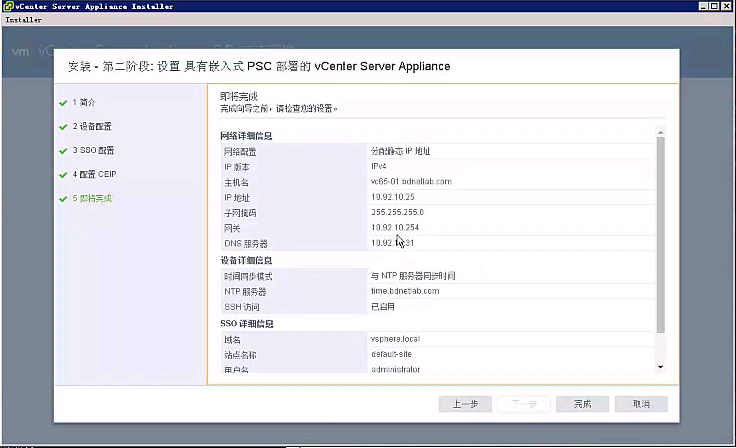The image size is (736, 448).
Task: Click the green checkmark beside 5 即将完成
Action: tap(63, 199)
